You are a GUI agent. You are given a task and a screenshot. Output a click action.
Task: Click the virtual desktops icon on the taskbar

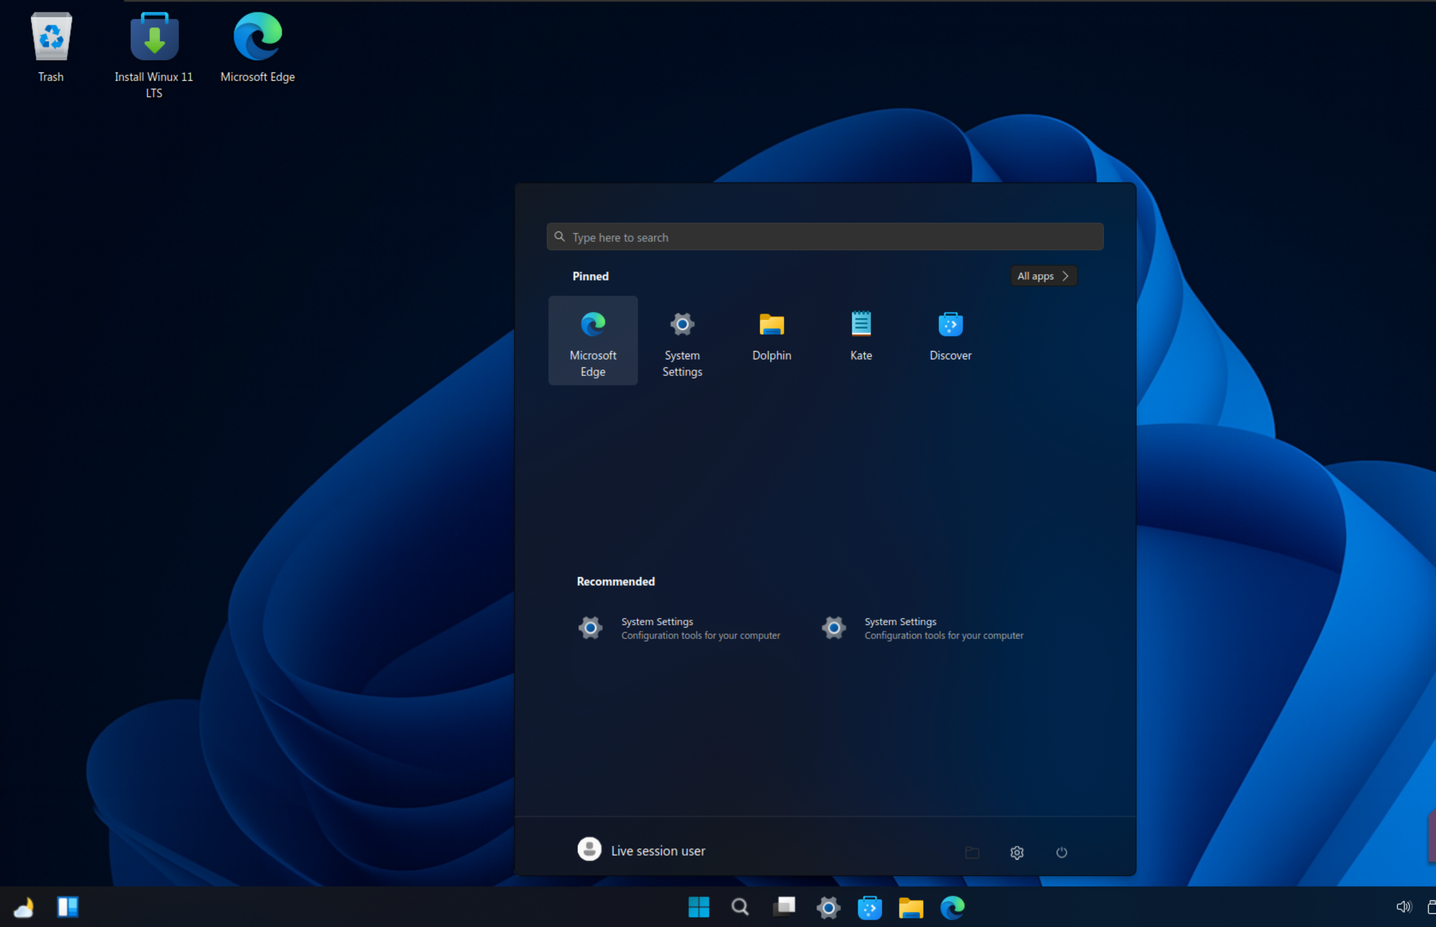pos(784,906)
